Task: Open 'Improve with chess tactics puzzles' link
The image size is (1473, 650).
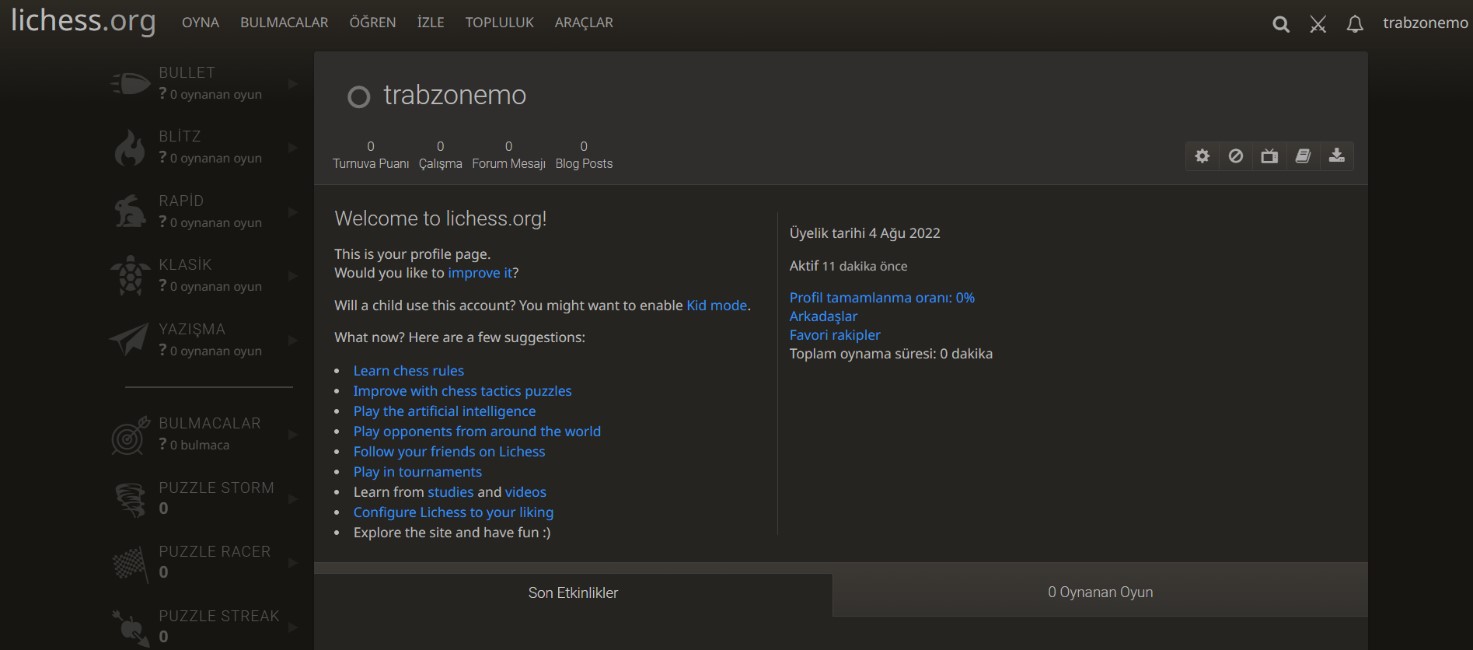Action: 462,391
